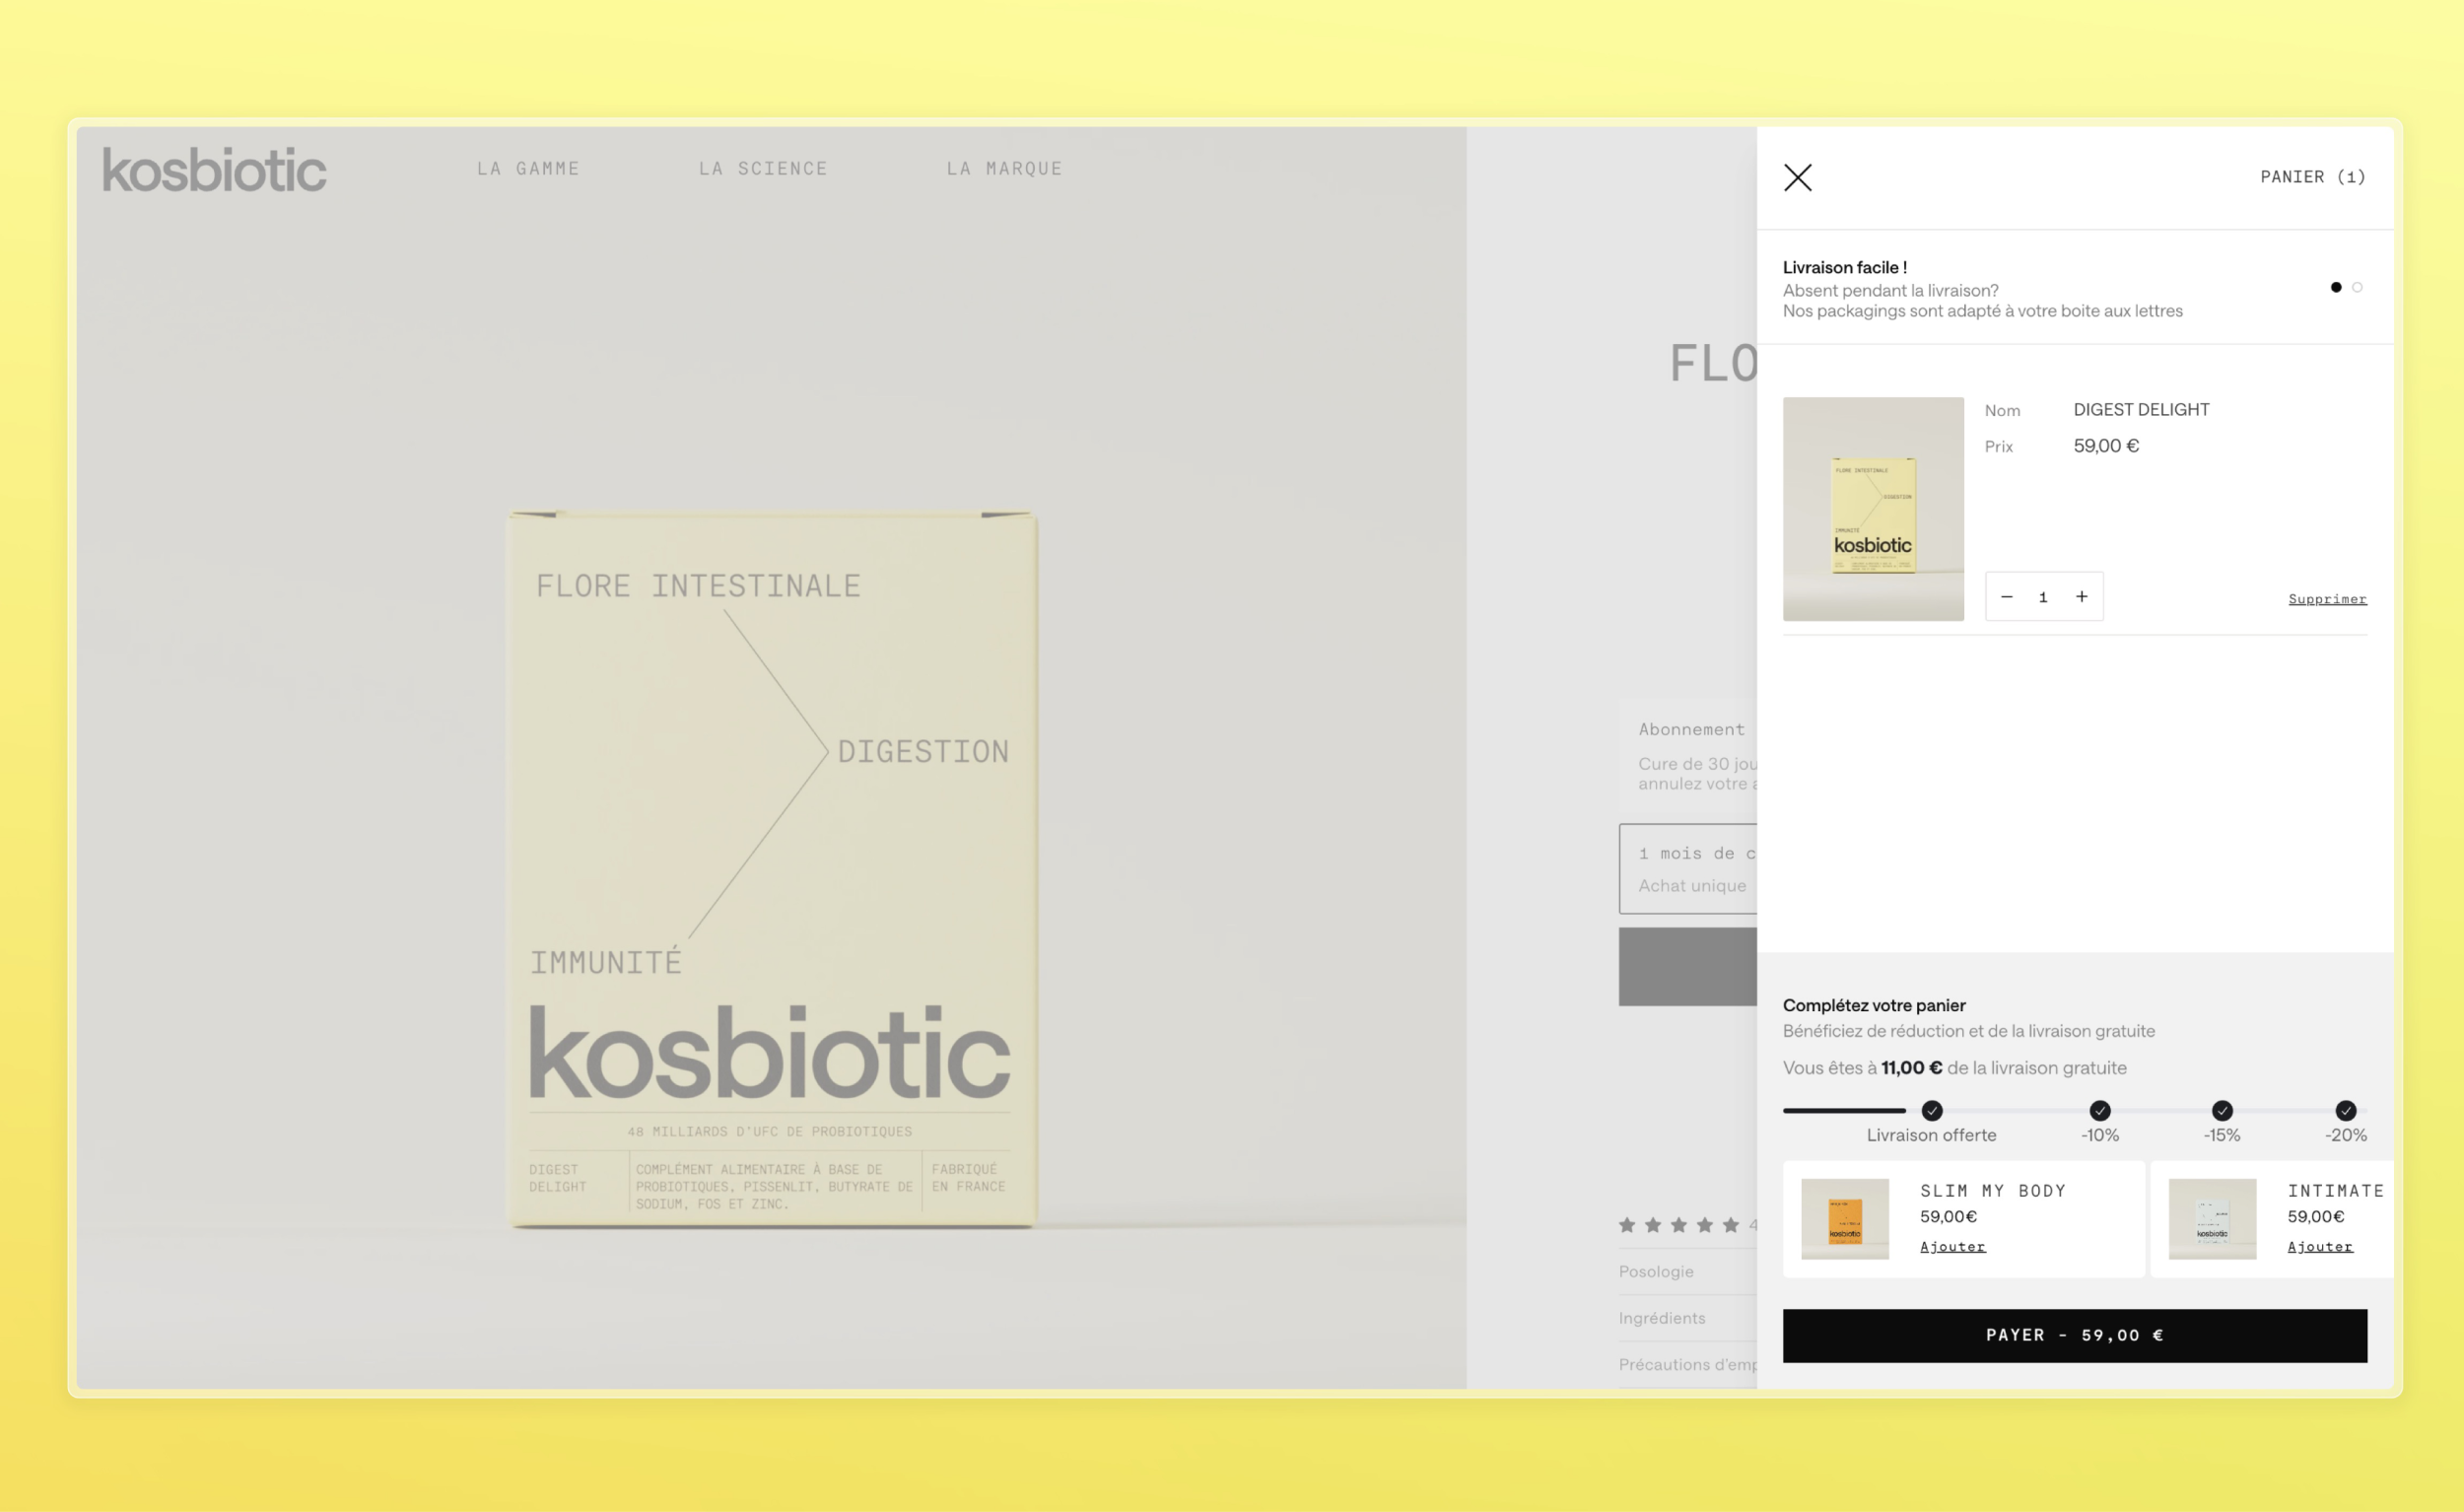Click the 'Livraison facile !' heading
2464x1512 pixels.
pos(1844,267)
